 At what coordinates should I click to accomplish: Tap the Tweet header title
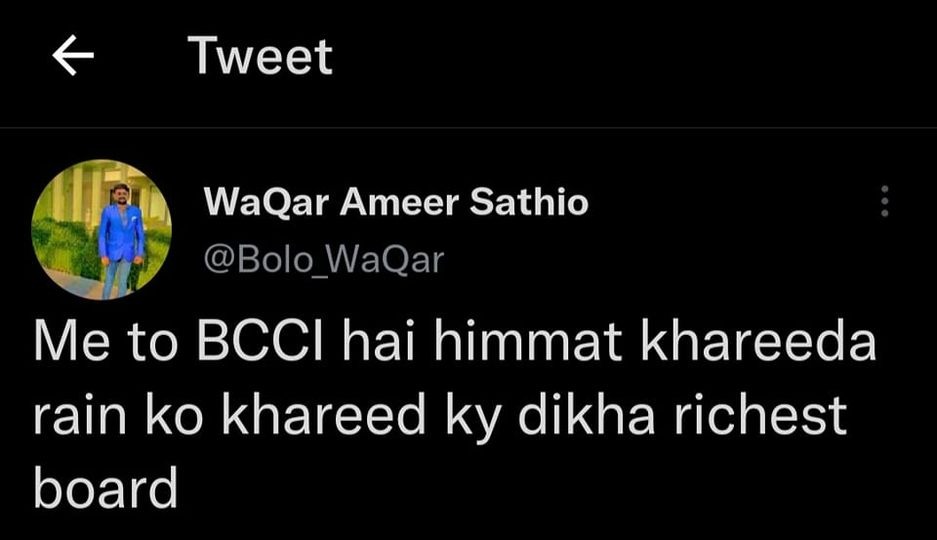coord(260,56)
